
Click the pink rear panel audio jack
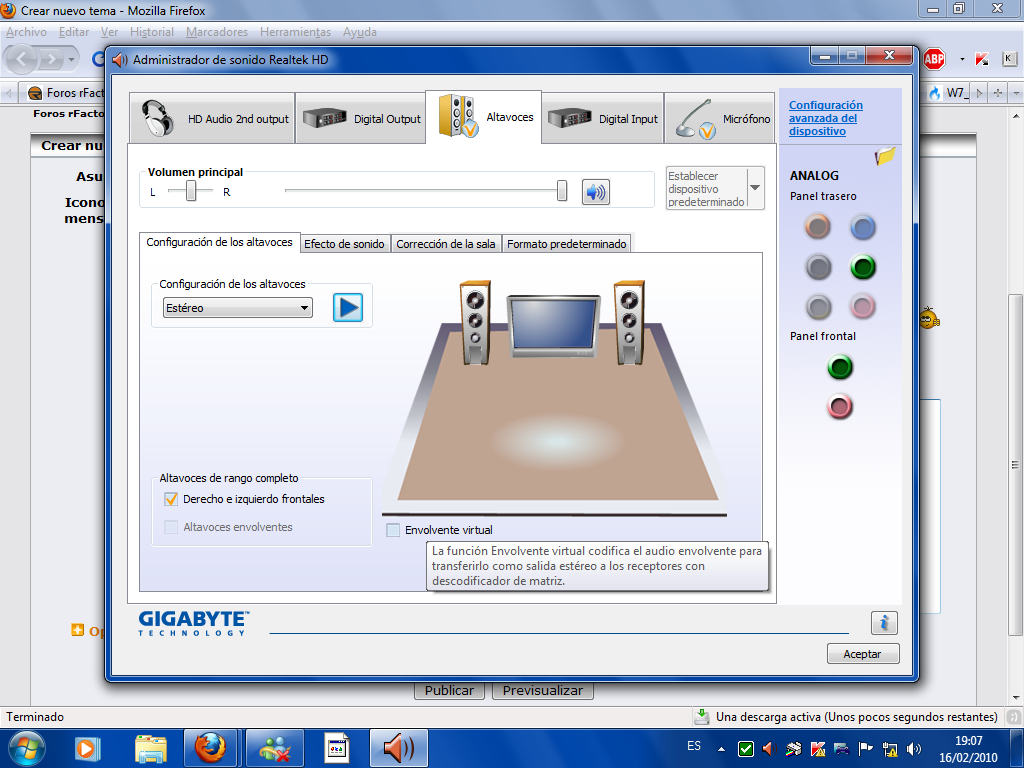click(863, 306)
